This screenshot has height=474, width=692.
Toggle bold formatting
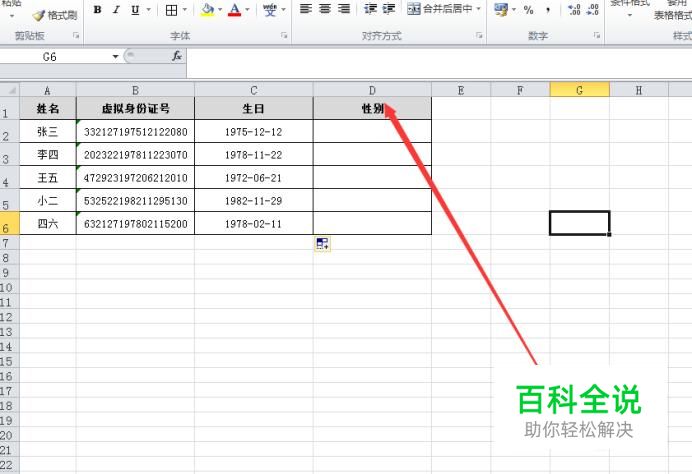[x=98, y=9]
